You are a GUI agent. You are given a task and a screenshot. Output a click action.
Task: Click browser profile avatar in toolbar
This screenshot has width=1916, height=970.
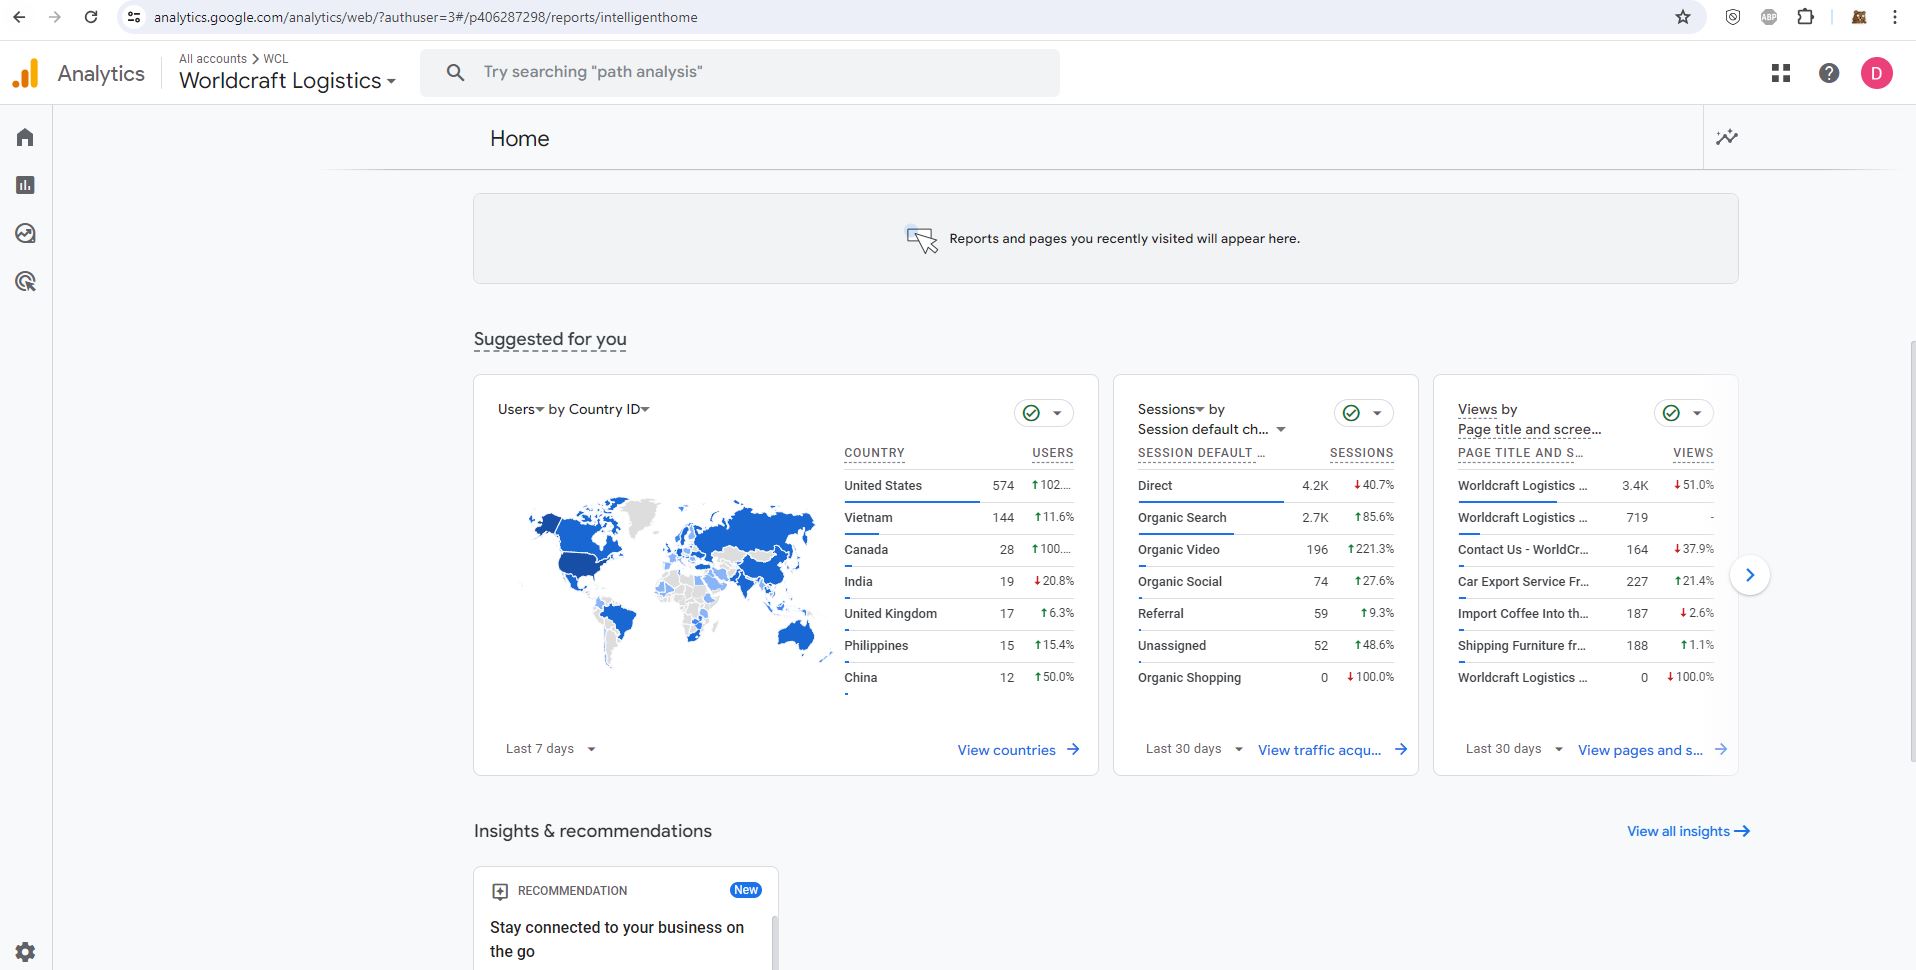[1859, 17]
